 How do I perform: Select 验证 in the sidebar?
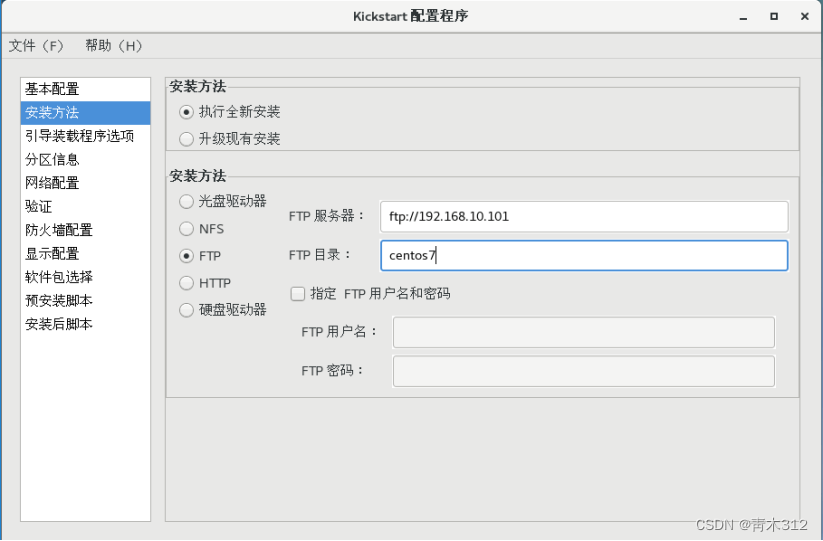click(x=86, y=207)
